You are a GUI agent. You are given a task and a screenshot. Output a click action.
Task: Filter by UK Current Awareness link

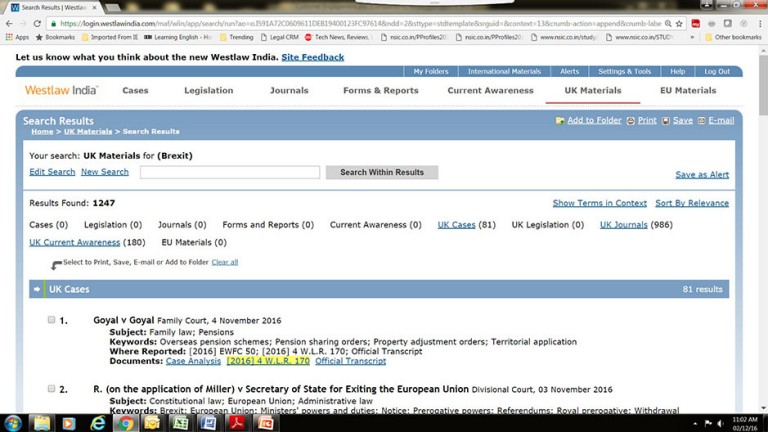click(74, 242)
